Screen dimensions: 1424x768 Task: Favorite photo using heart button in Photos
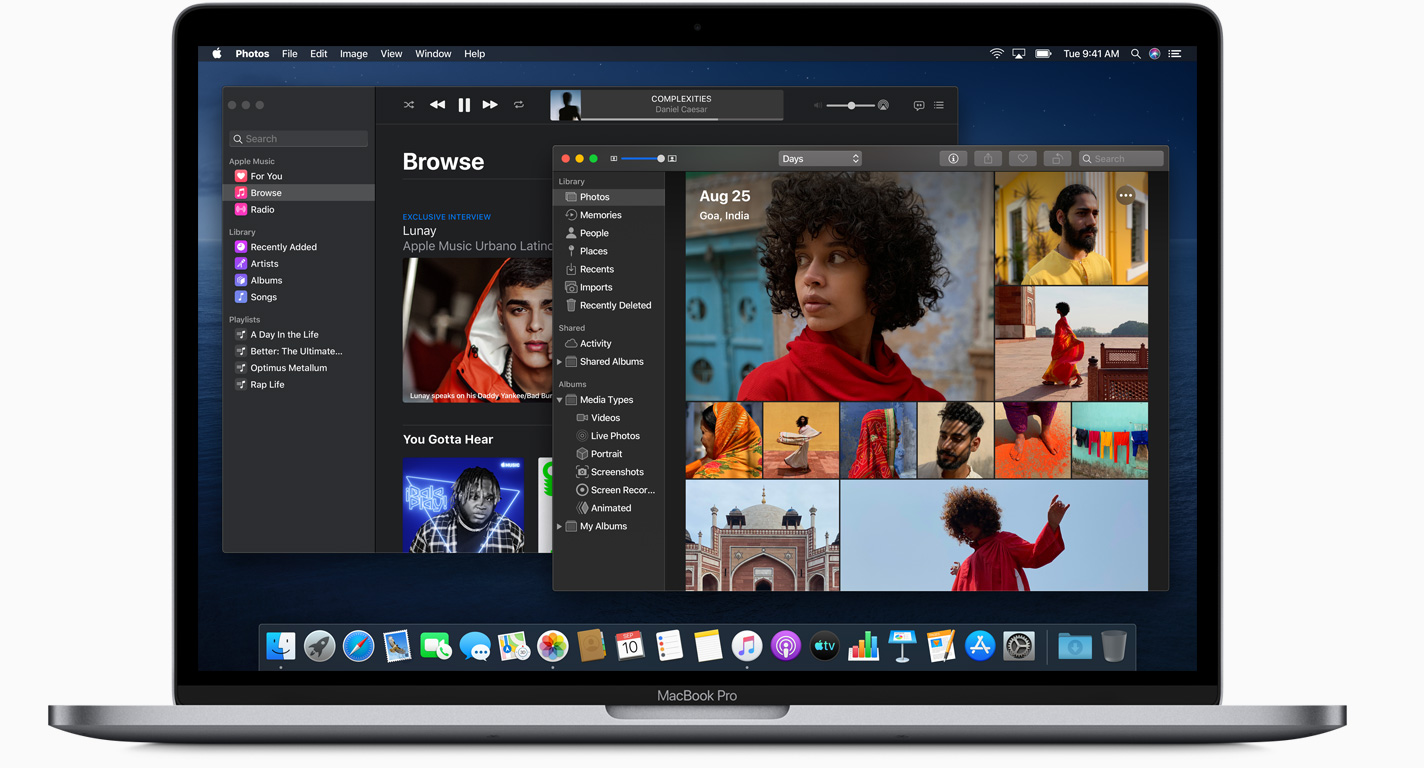[x=1022, y=158]
